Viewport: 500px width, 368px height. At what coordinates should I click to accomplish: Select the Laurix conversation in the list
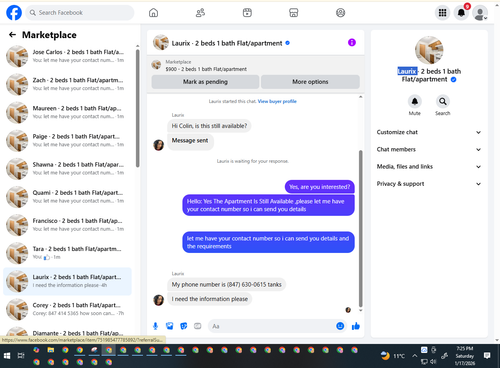(68, 281)
